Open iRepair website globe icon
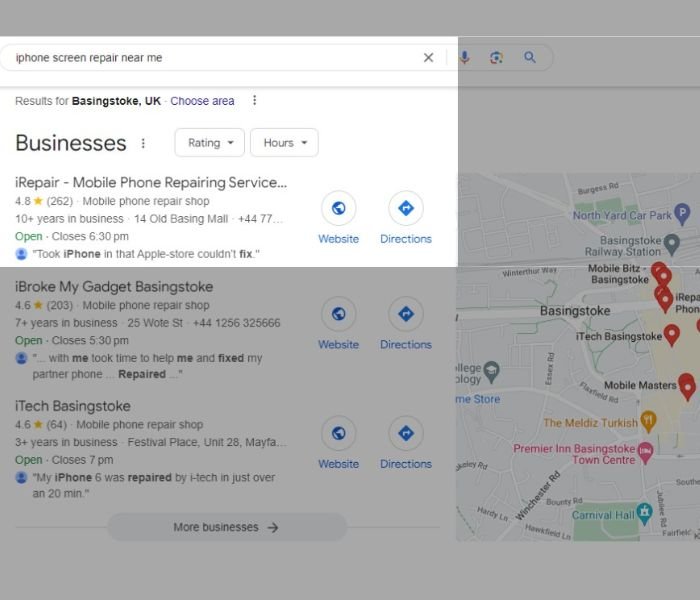The width and height of the screenshot is (700, 600). coord(338,209)
